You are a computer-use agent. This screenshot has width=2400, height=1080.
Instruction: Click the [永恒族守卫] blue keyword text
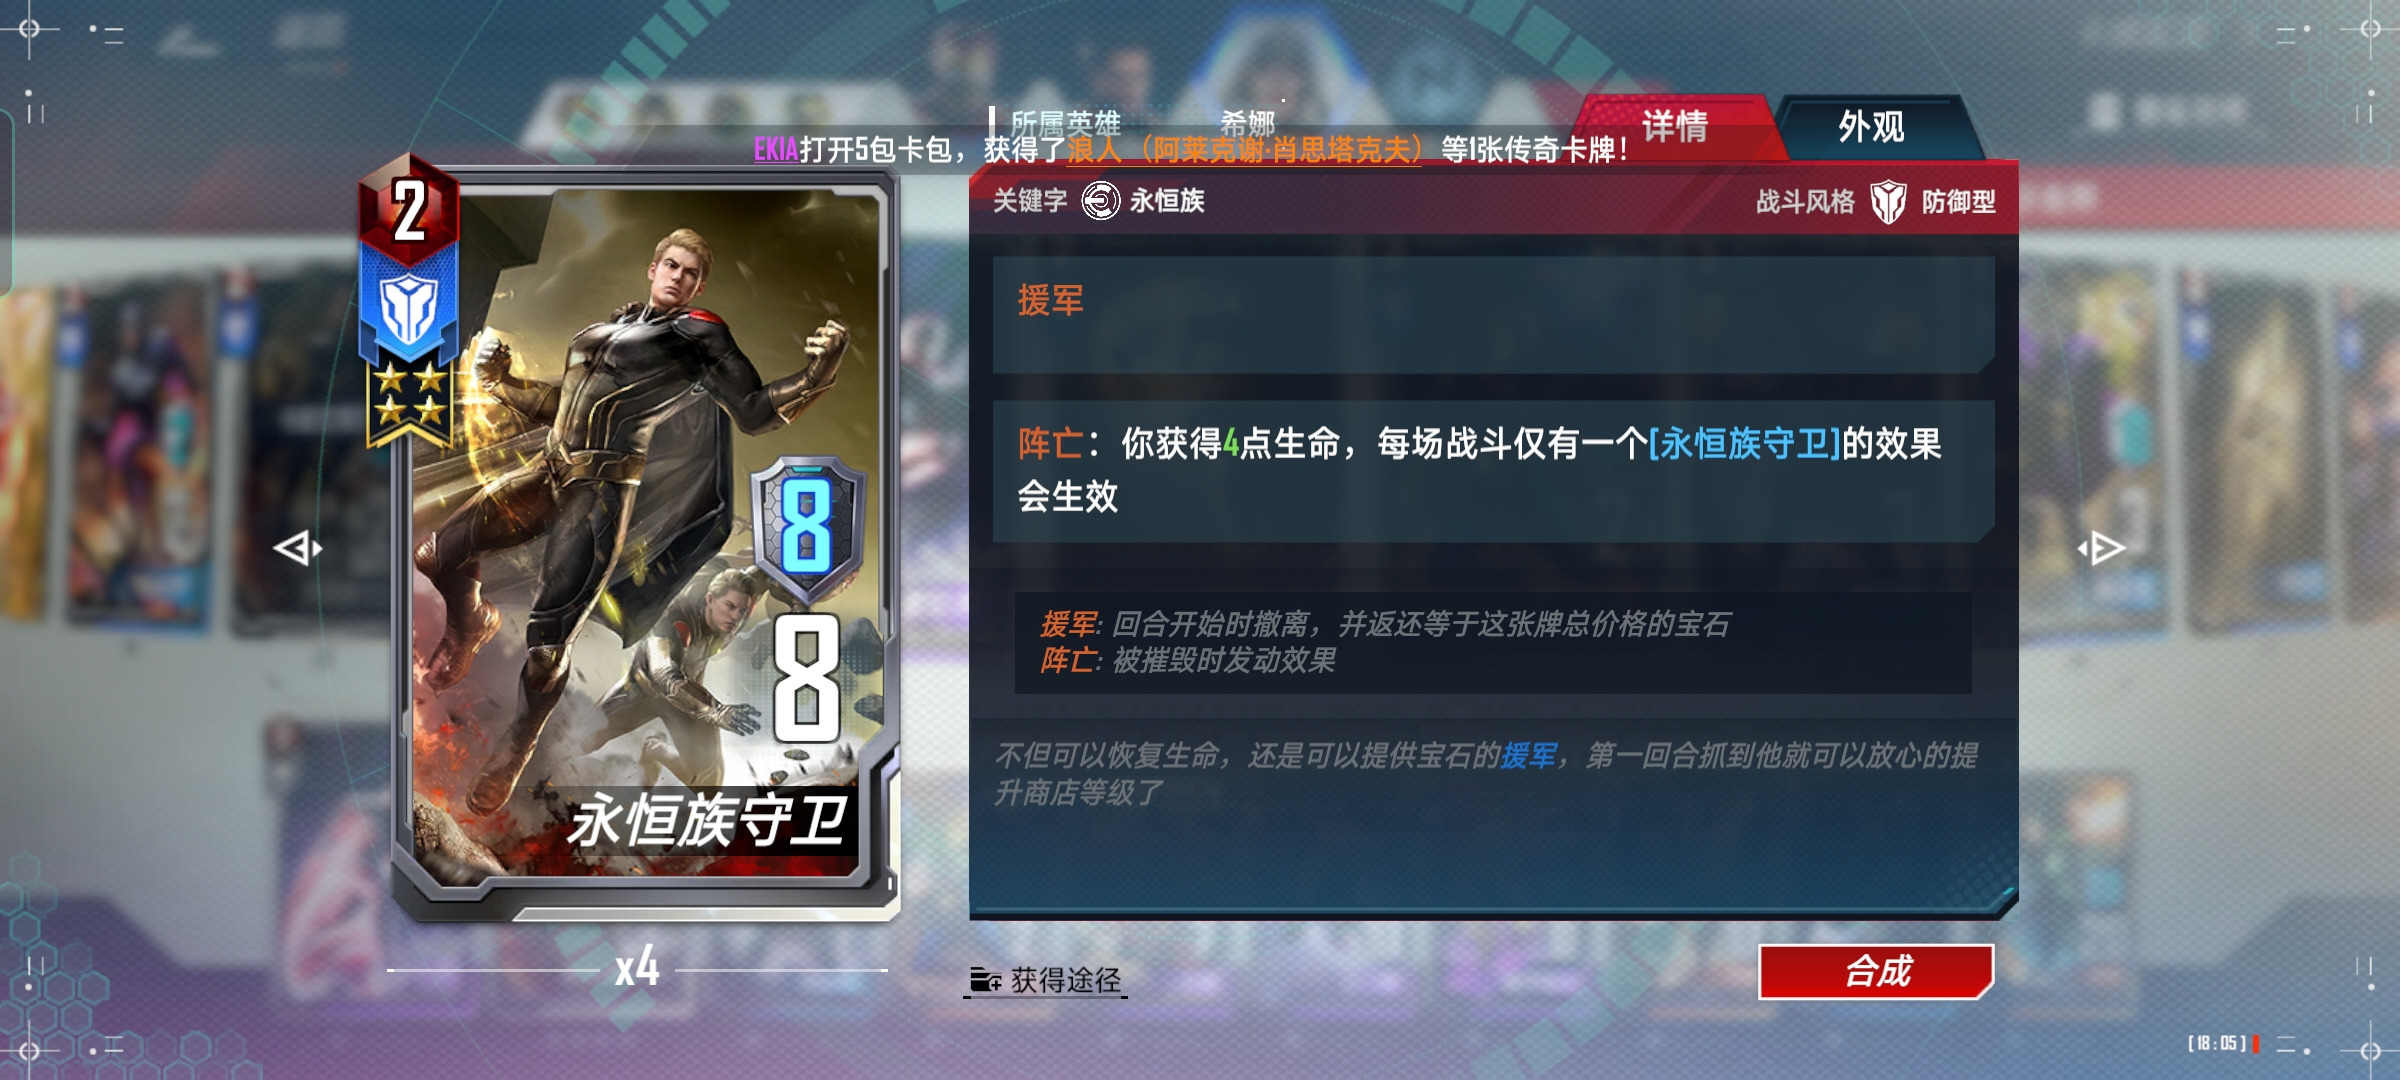pyautogui.click(x=1745, y=443)
